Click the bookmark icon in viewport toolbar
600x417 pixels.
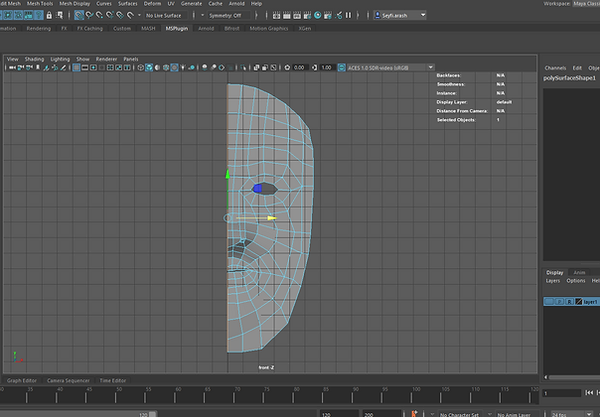38,68
